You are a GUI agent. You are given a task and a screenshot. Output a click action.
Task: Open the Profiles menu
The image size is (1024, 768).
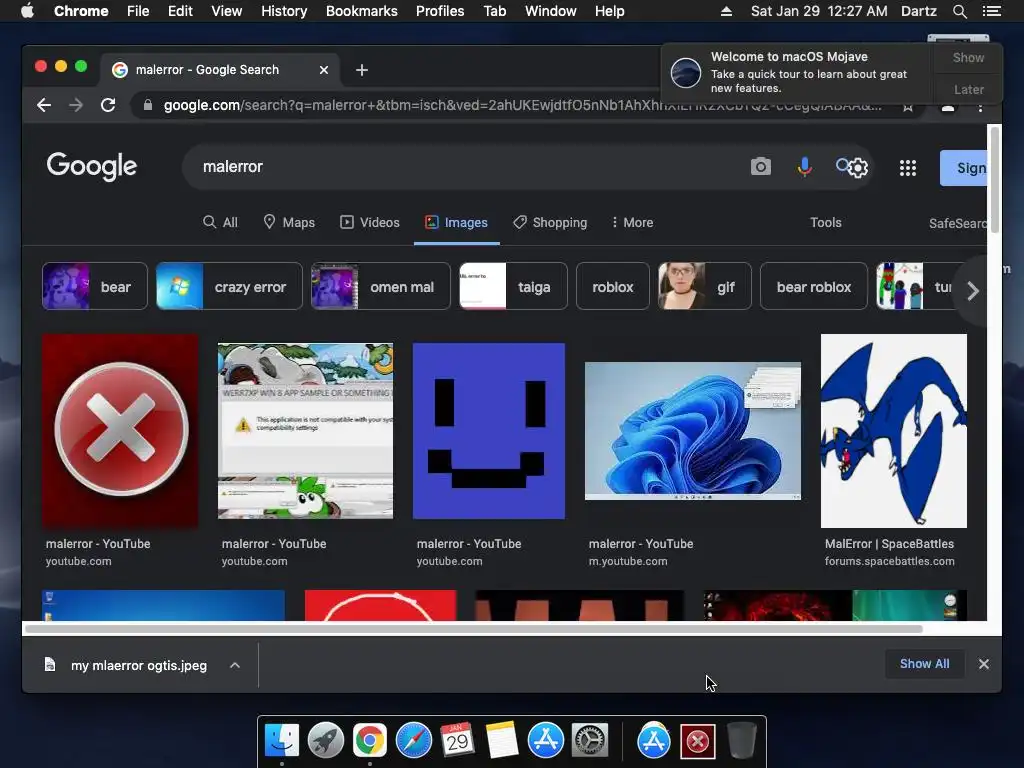click(x=440, y=11)
